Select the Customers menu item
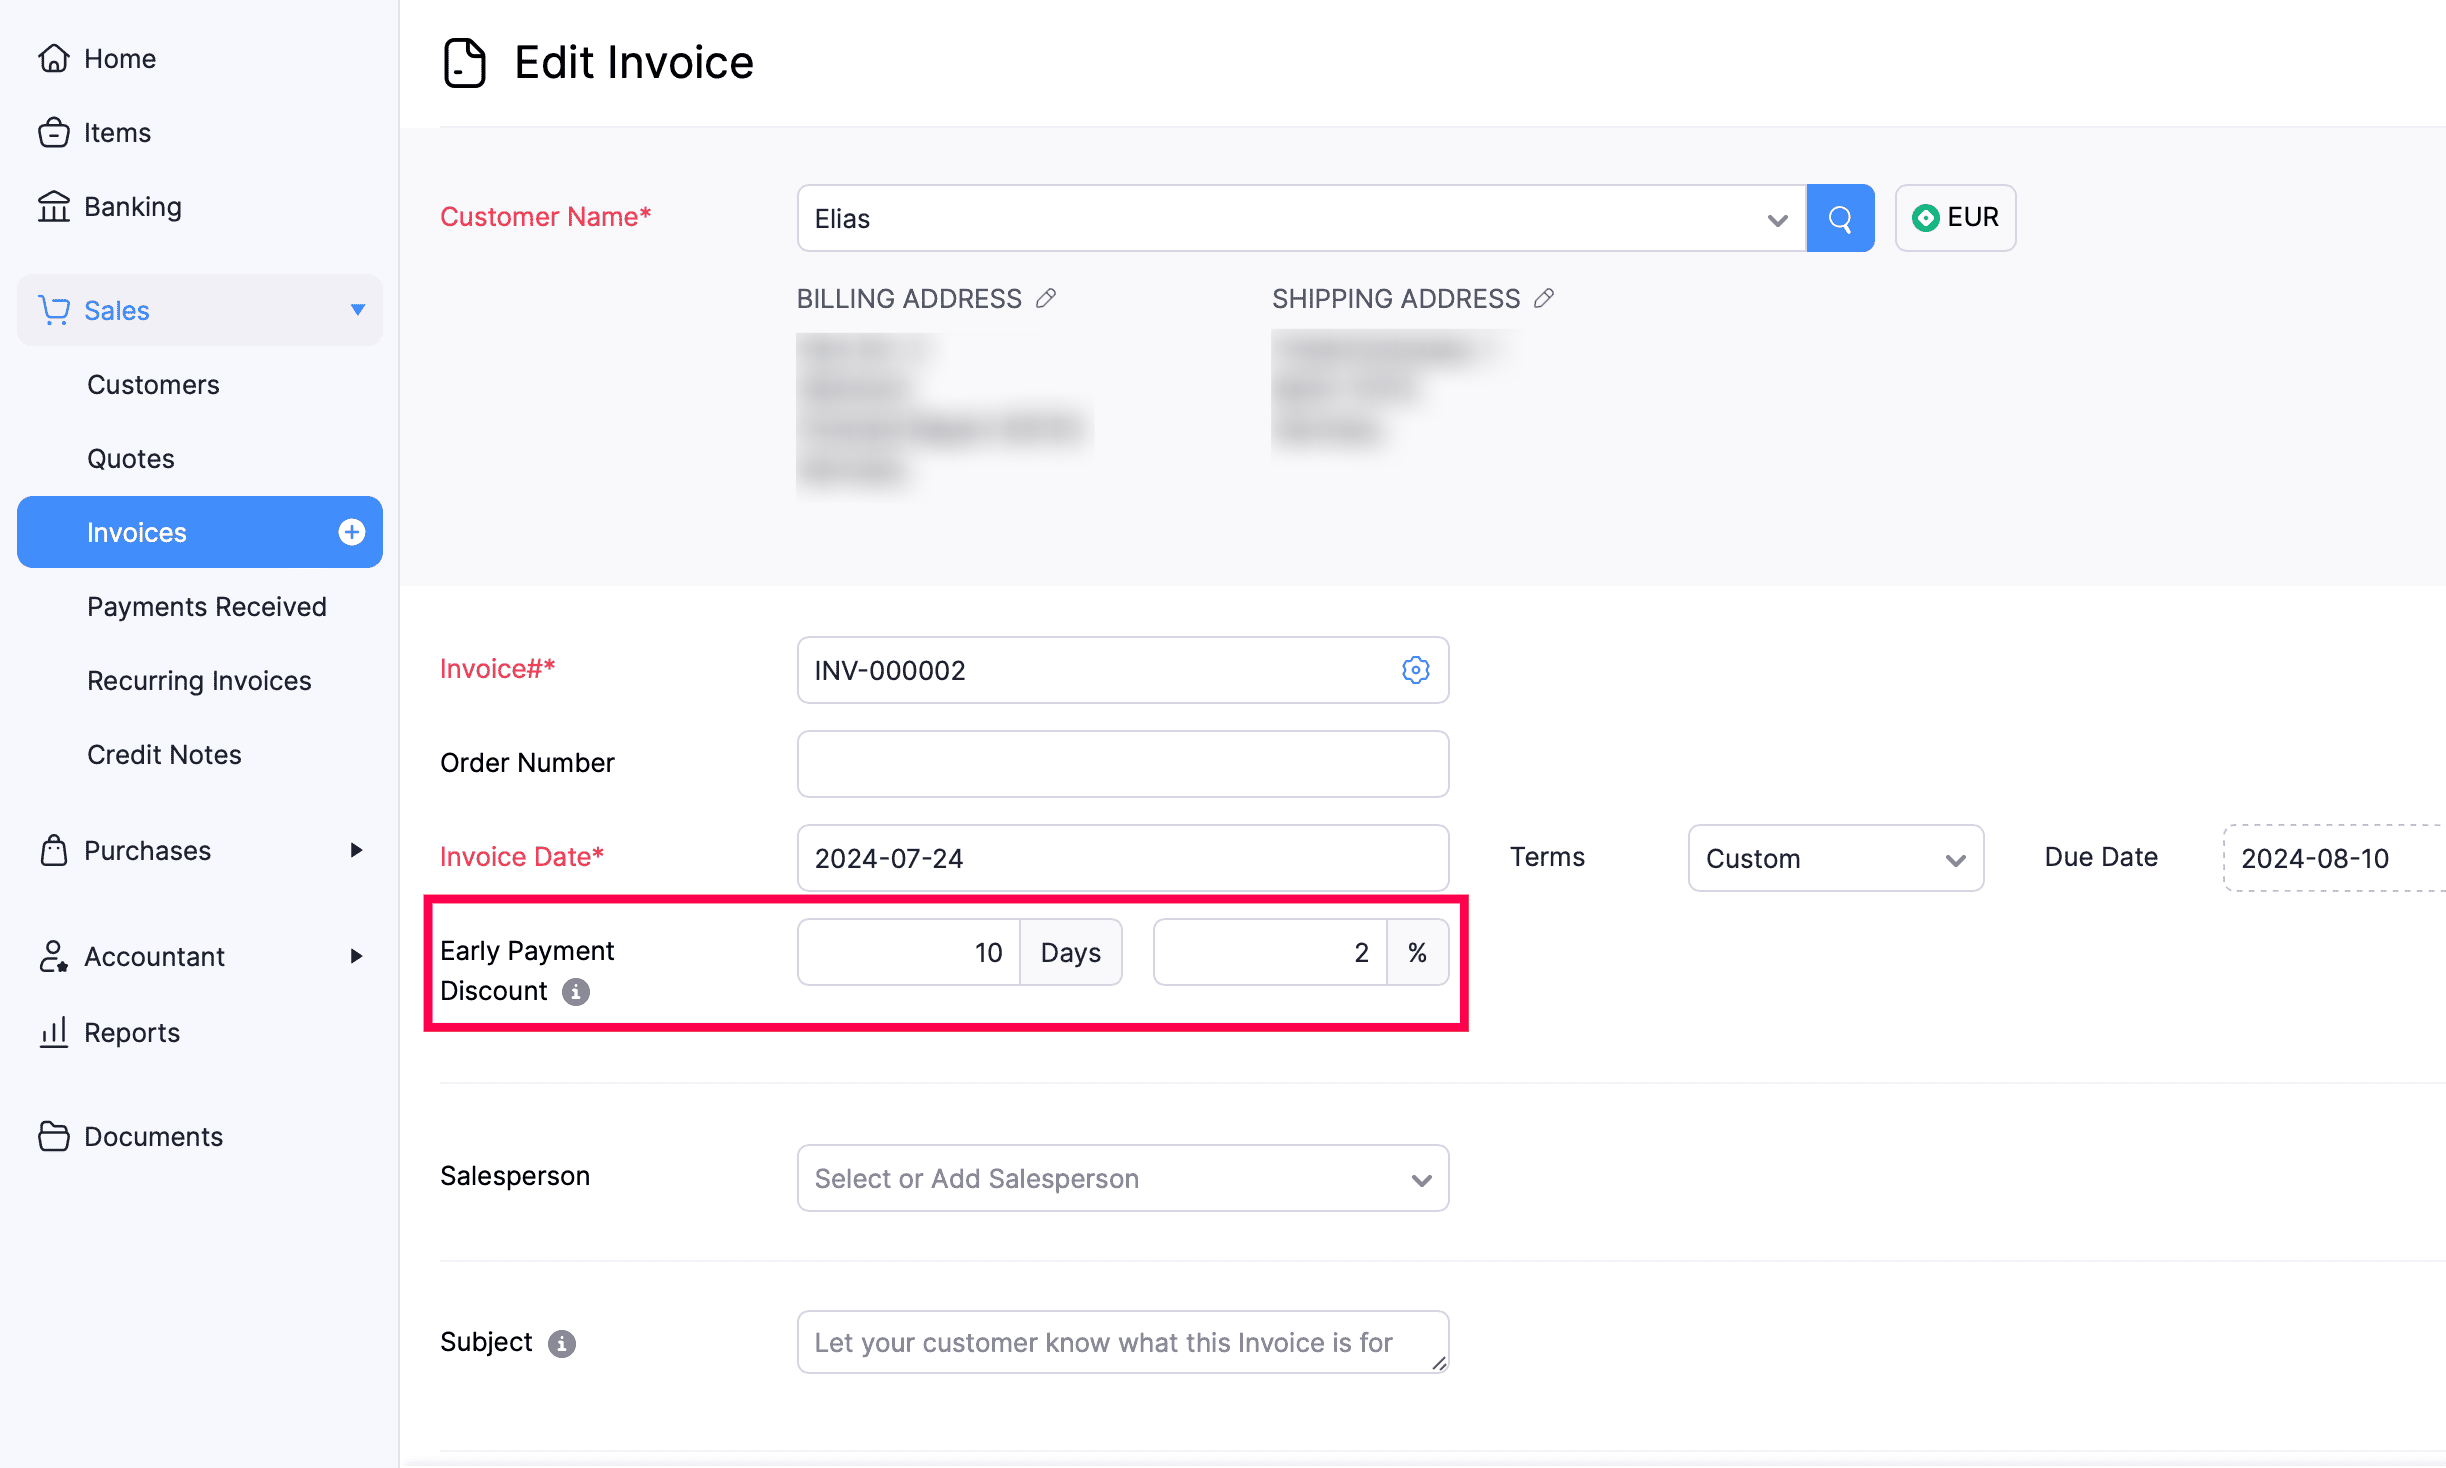This screenshot has width=2446, height=1468. click(x=154, y=384)
